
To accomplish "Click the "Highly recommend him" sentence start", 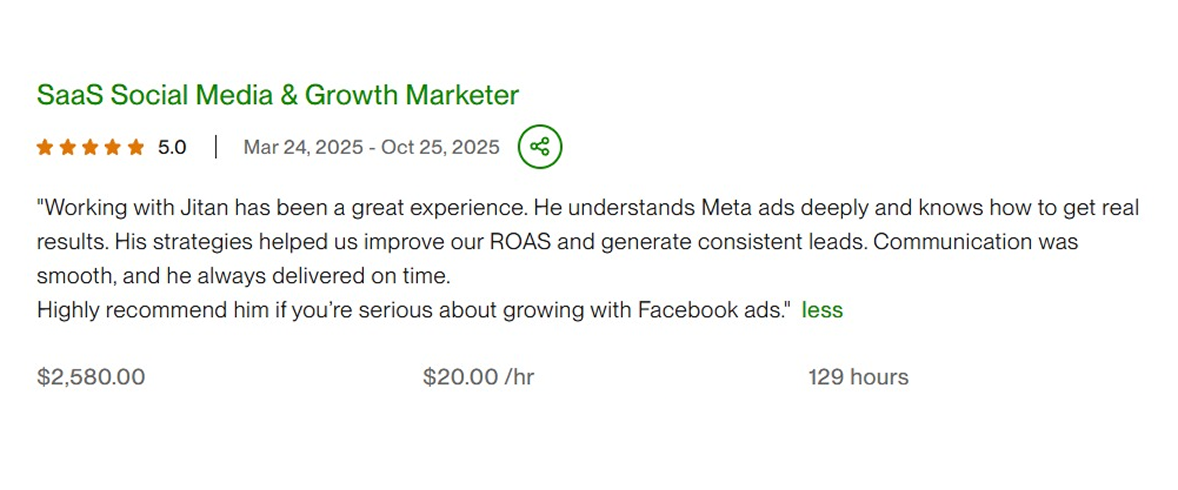I will coord(136,310).
